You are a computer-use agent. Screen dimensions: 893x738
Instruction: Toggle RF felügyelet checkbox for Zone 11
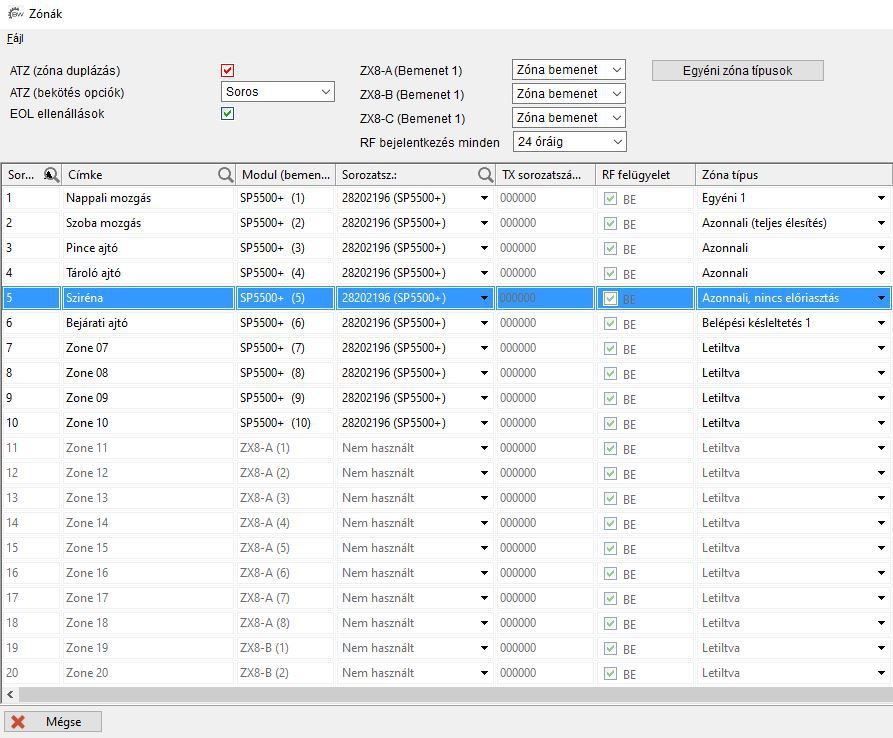(x=610, y=448)
